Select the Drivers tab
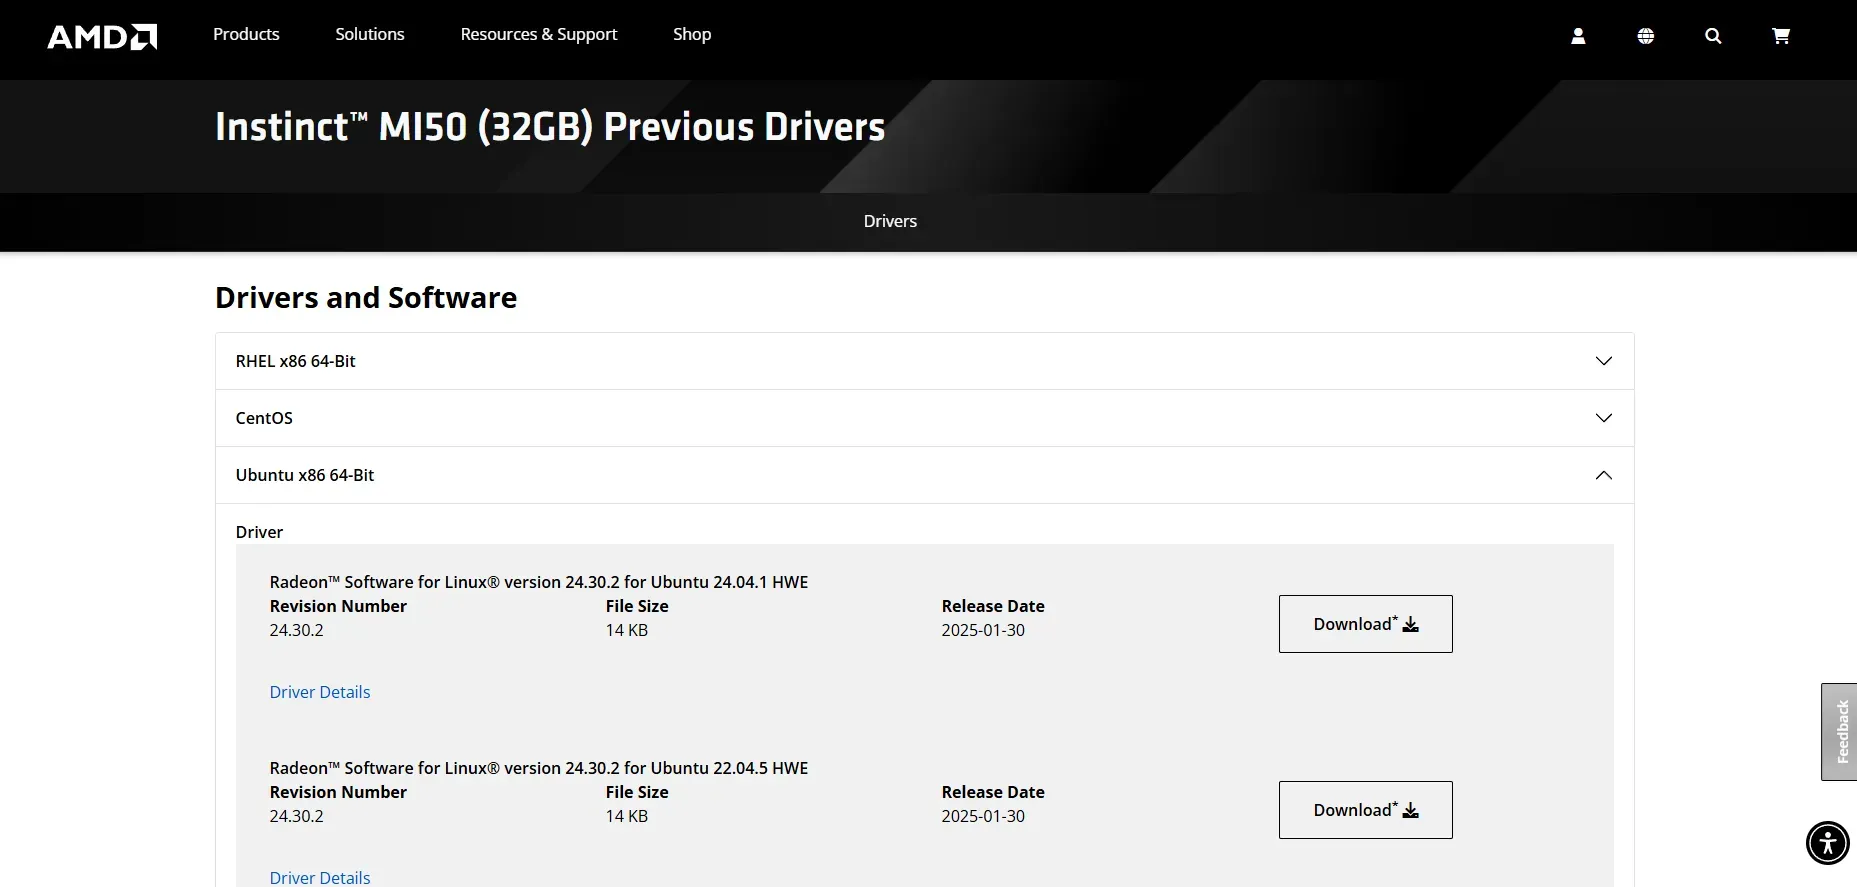The image size is (1857, 887). [890, 221]
